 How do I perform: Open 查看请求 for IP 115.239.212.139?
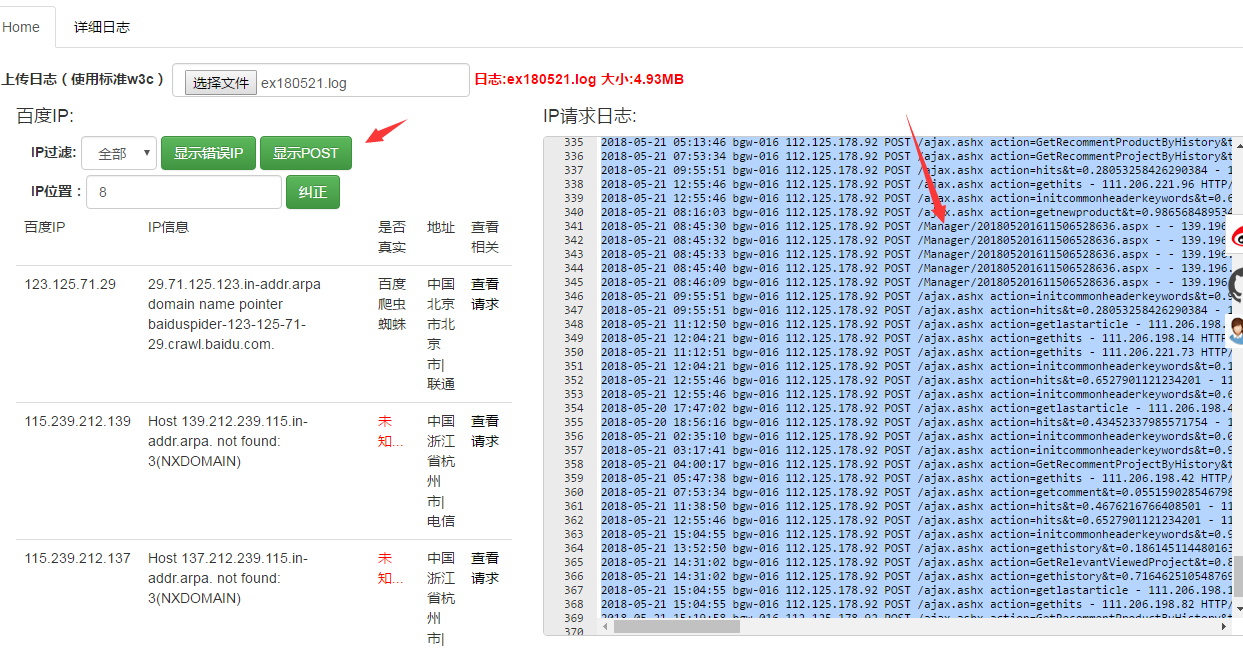(x=485, y=431)
